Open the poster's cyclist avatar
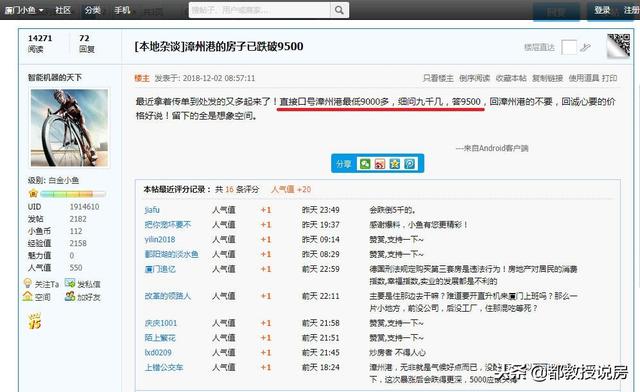 [x=69, y=128]
